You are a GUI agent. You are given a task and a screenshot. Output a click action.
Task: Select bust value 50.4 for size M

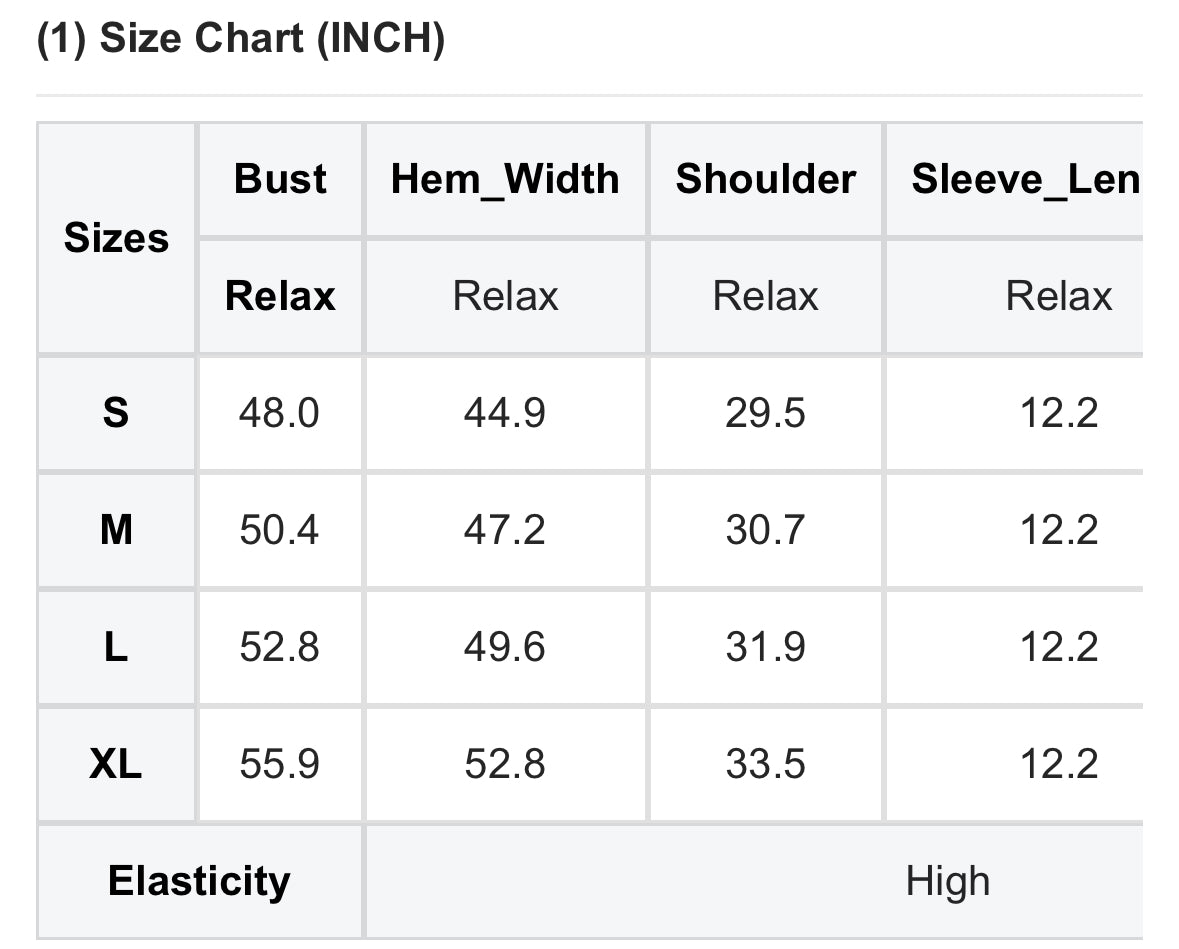(279, 529)
